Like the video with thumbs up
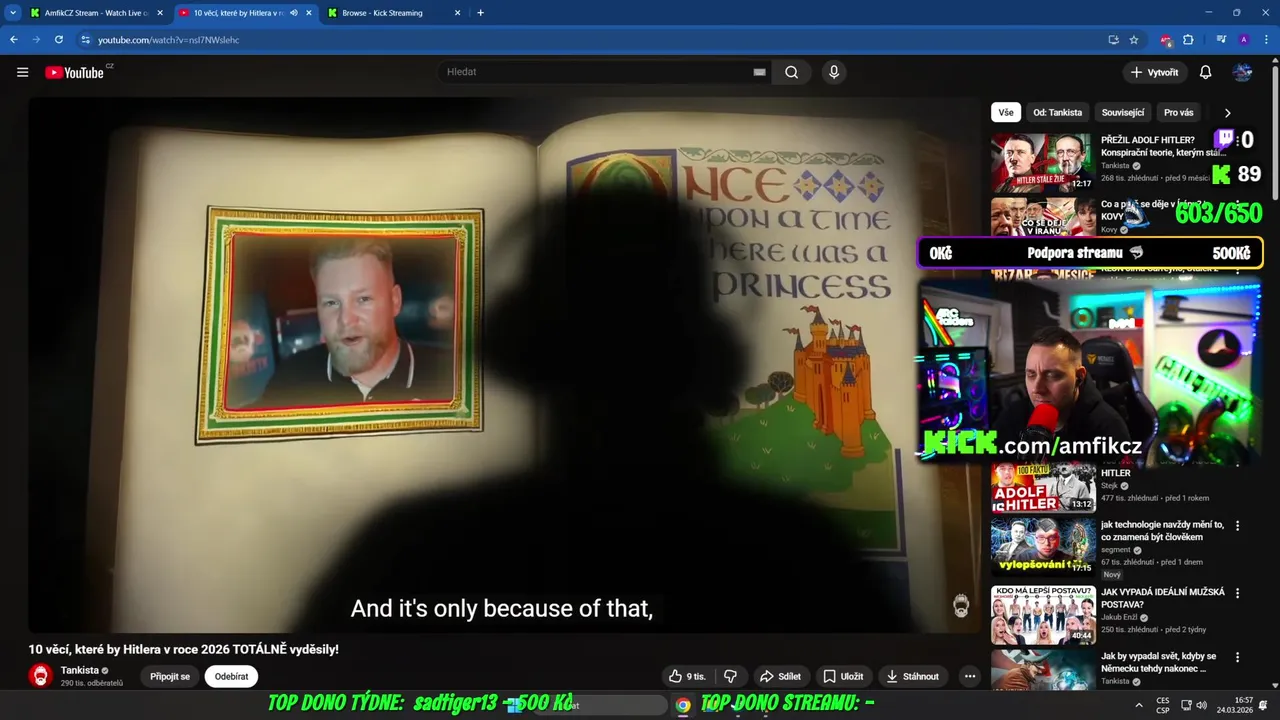The height and width of the screenshot is (720, 1280). point(687,676)
